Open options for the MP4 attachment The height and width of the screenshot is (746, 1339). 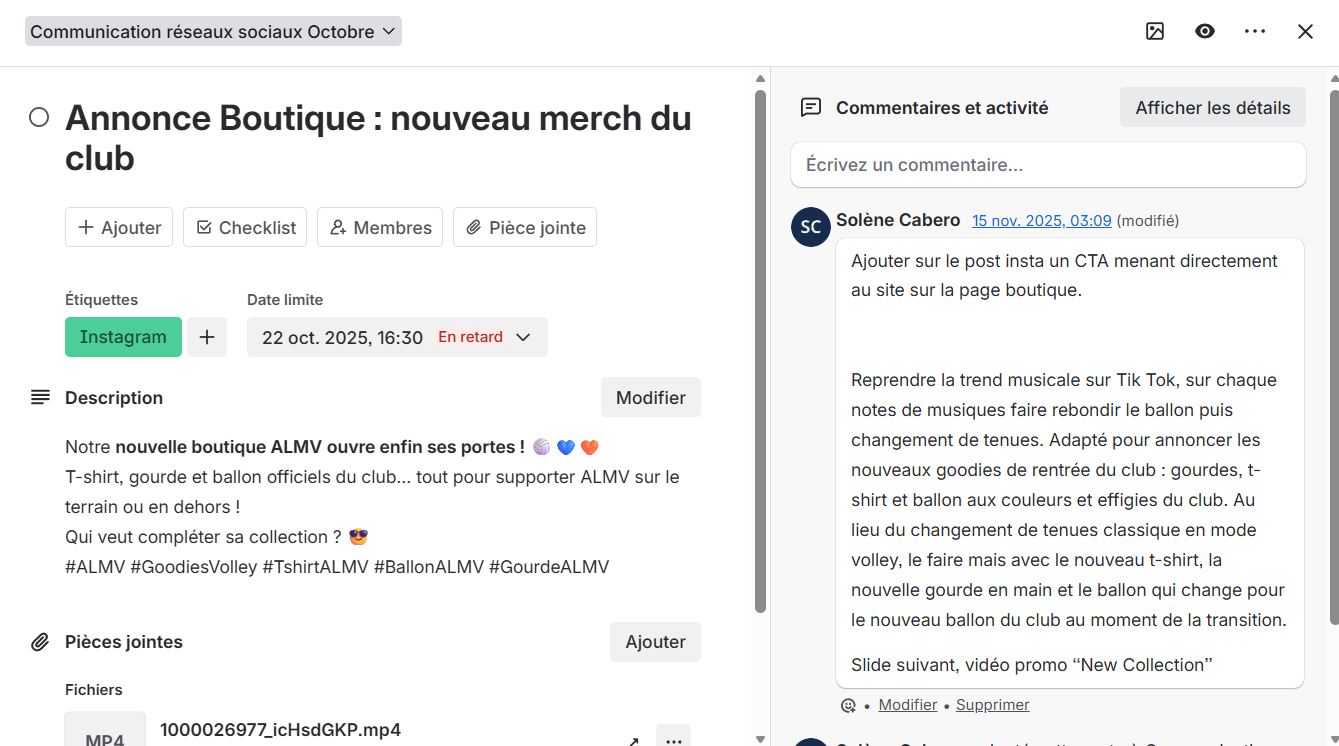pyautogui.click(x=673, y=739)
